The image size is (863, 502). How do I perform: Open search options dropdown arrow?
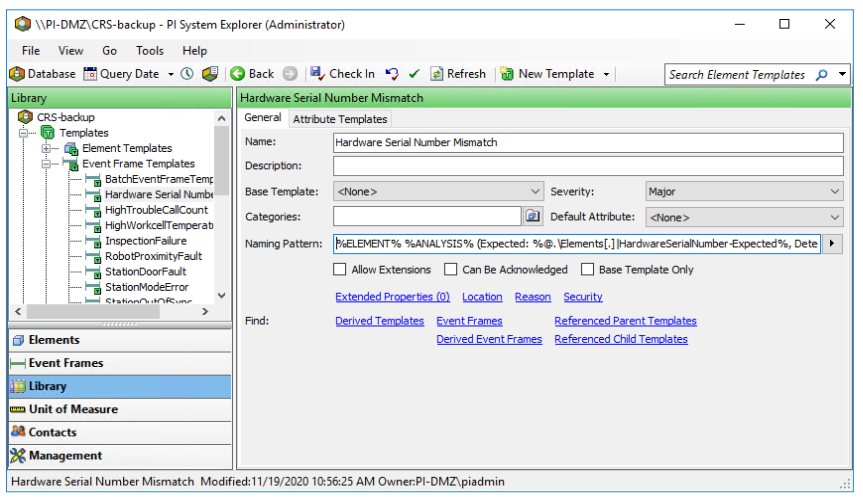tap(842, 74)
